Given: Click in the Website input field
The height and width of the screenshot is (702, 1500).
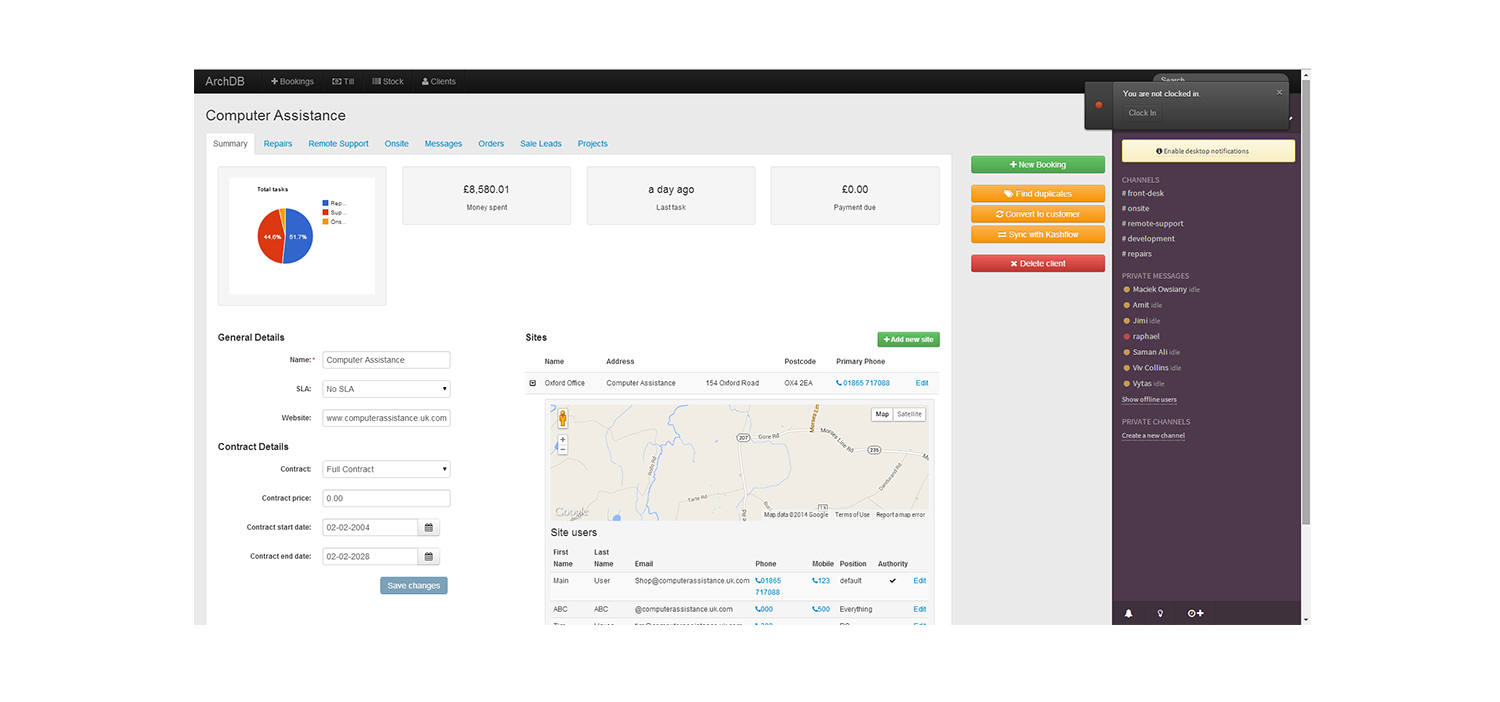Looking at the screenshot, I should (386, 418).
